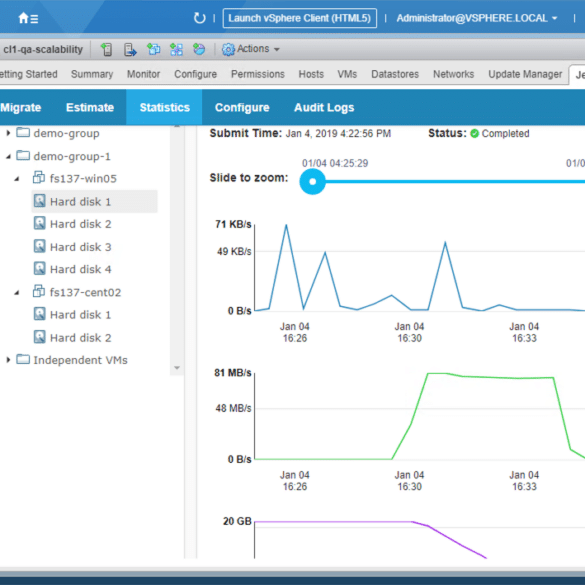Screen dimensions: 585x585
Task: Select Hard disk 2 under fs137-cent02
Action: click(x=81, y=338)
